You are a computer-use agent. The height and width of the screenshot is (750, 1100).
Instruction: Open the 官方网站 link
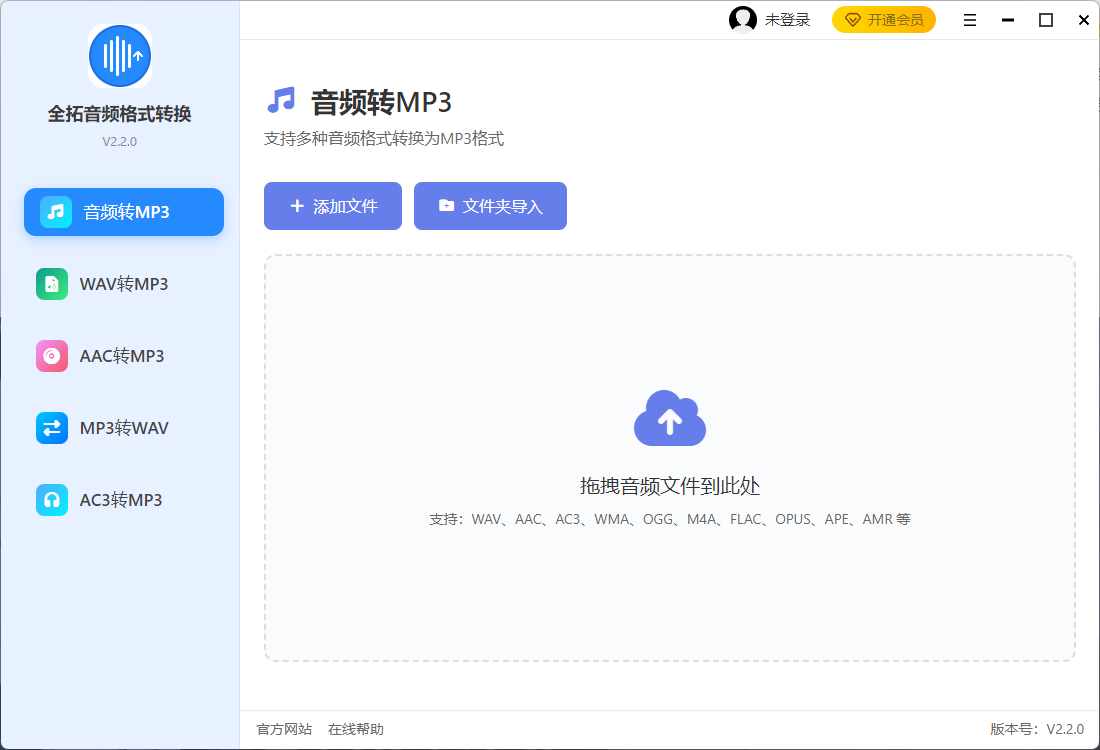[284, 729]
